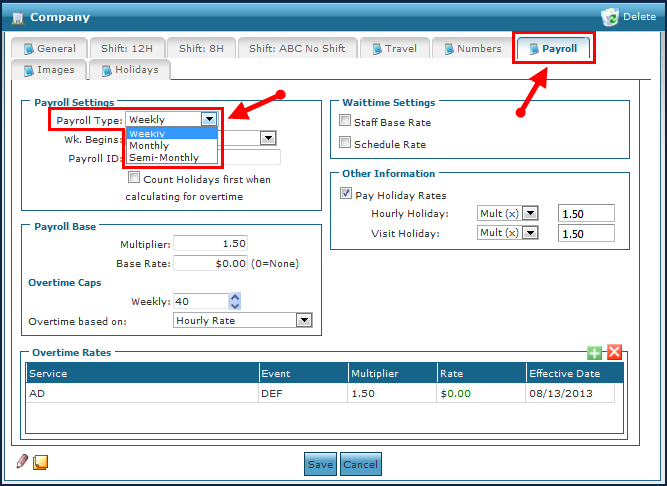
Task: Choose Semi-Monthly payroll type option
Action: pyautogui.click(x=162, y=158)
